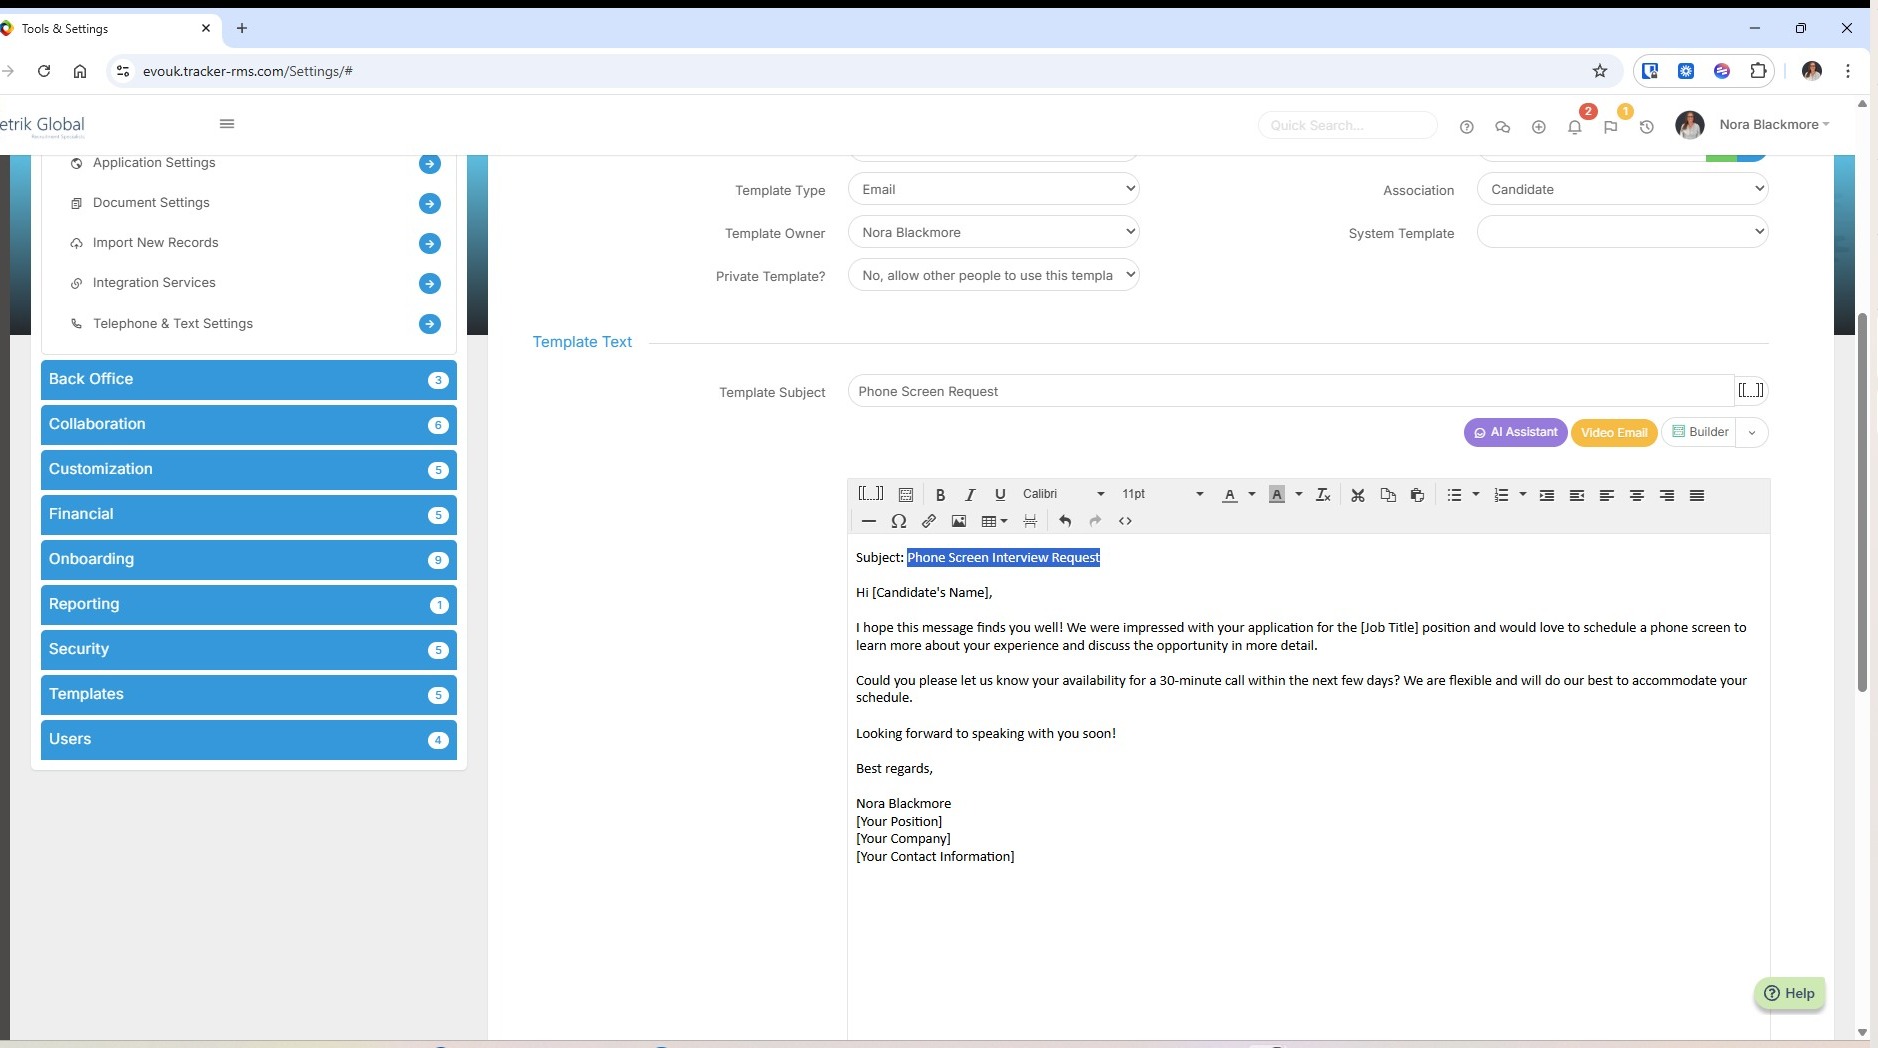Open the Nora Blackmore user menu
This screenshot has height=1048, width=1878.
click(x=1774, y=125)
